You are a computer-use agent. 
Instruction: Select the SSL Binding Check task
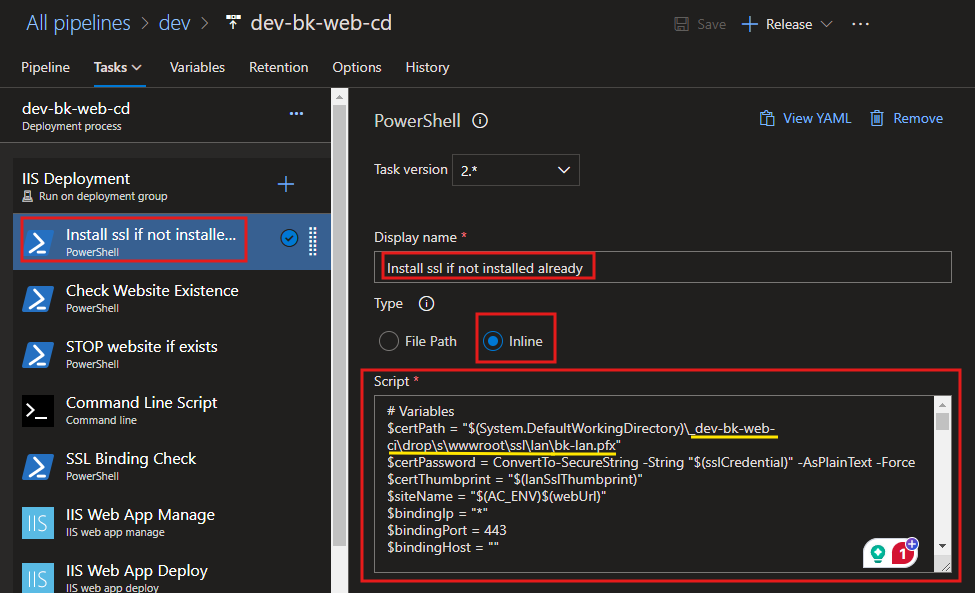172,466
